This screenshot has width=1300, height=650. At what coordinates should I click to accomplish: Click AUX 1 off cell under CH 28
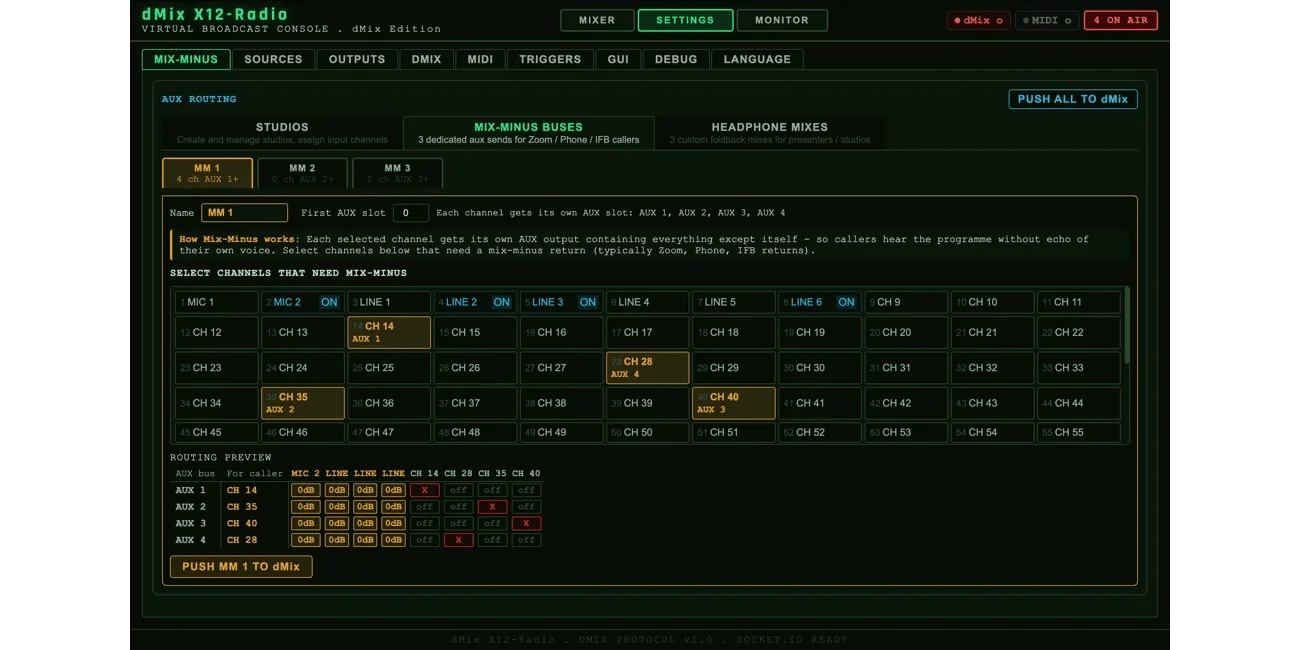tap(458, 490)
